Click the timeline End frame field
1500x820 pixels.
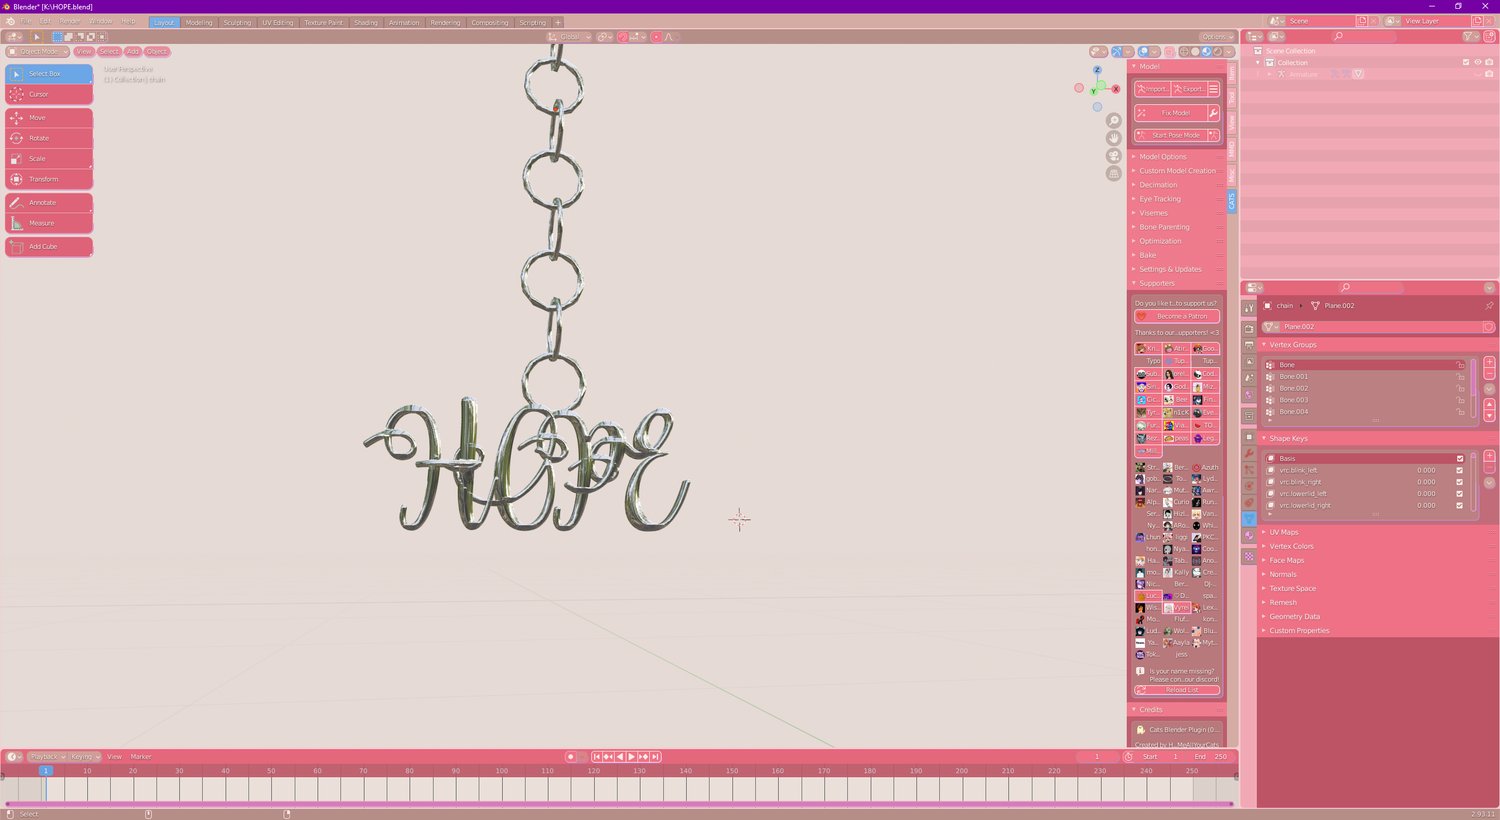coord(1210,757)
